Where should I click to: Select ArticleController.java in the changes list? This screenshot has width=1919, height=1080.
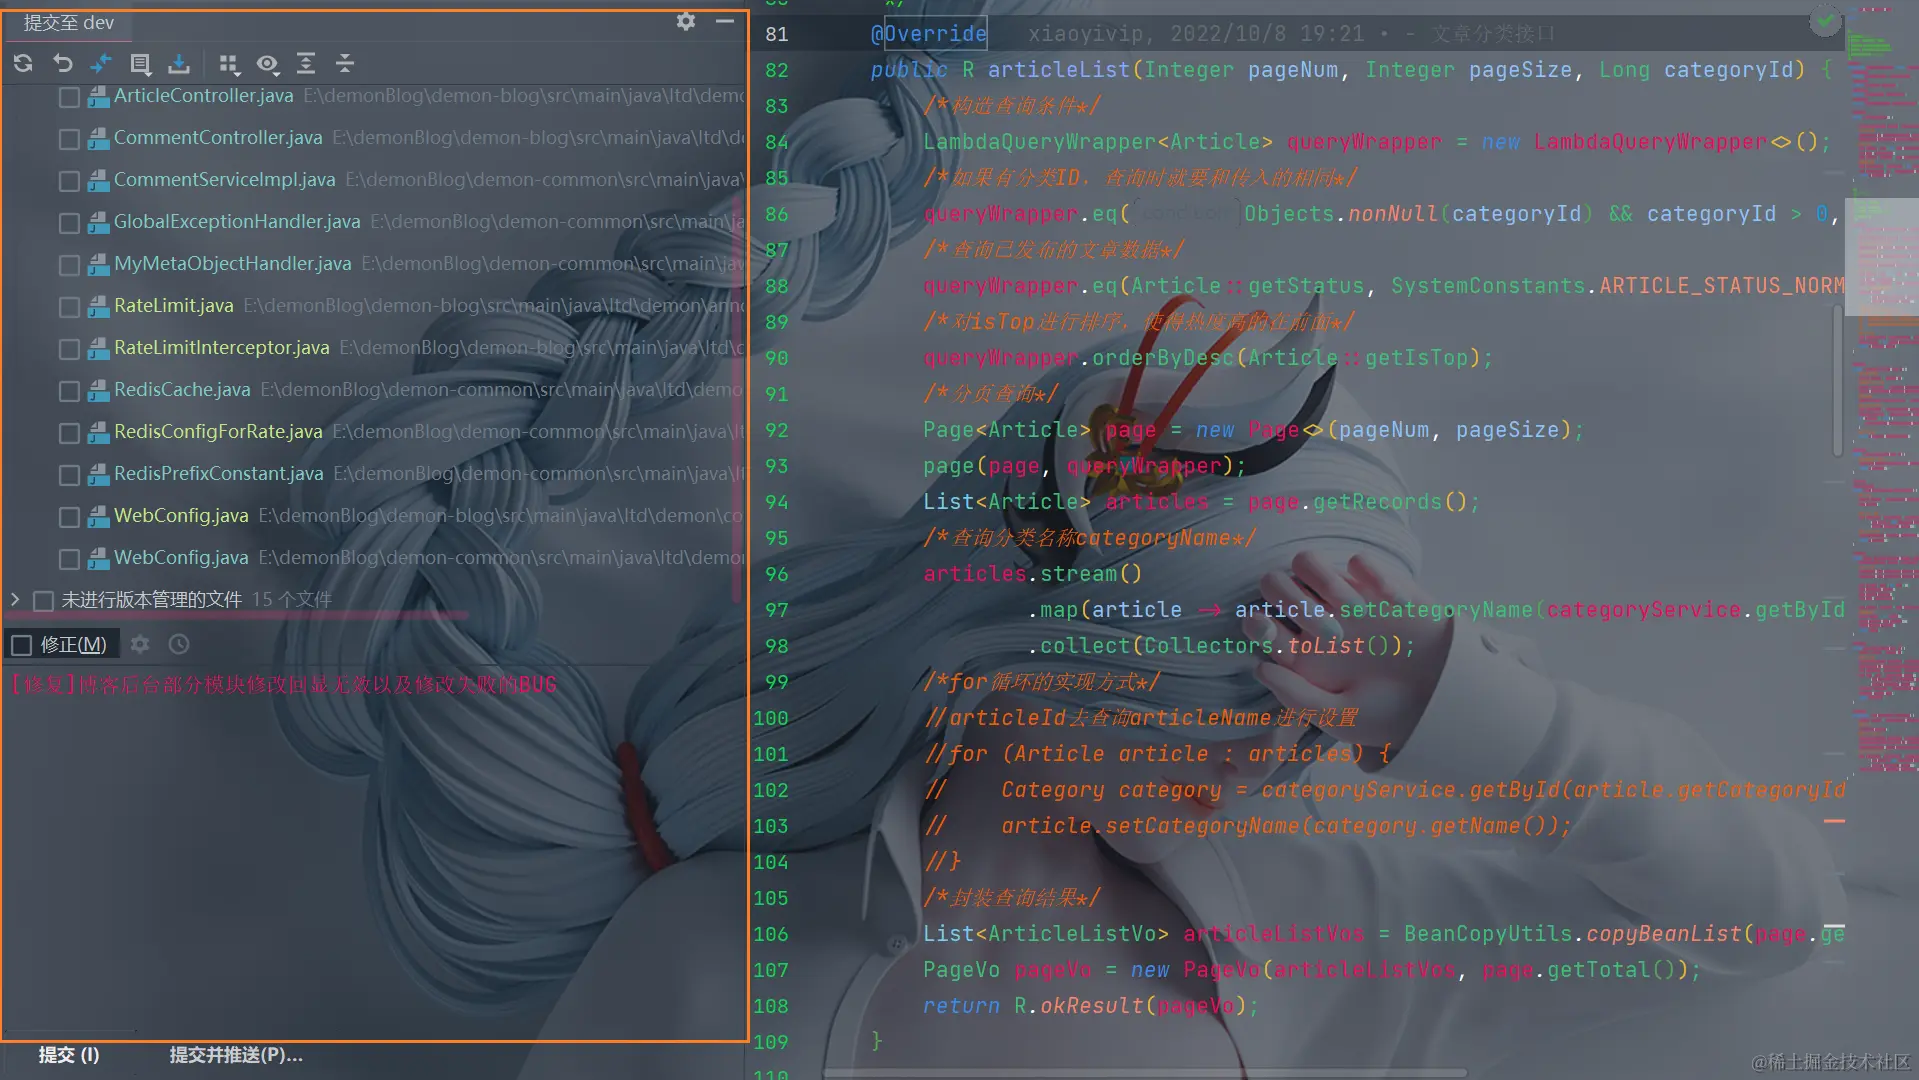point(204,96)
